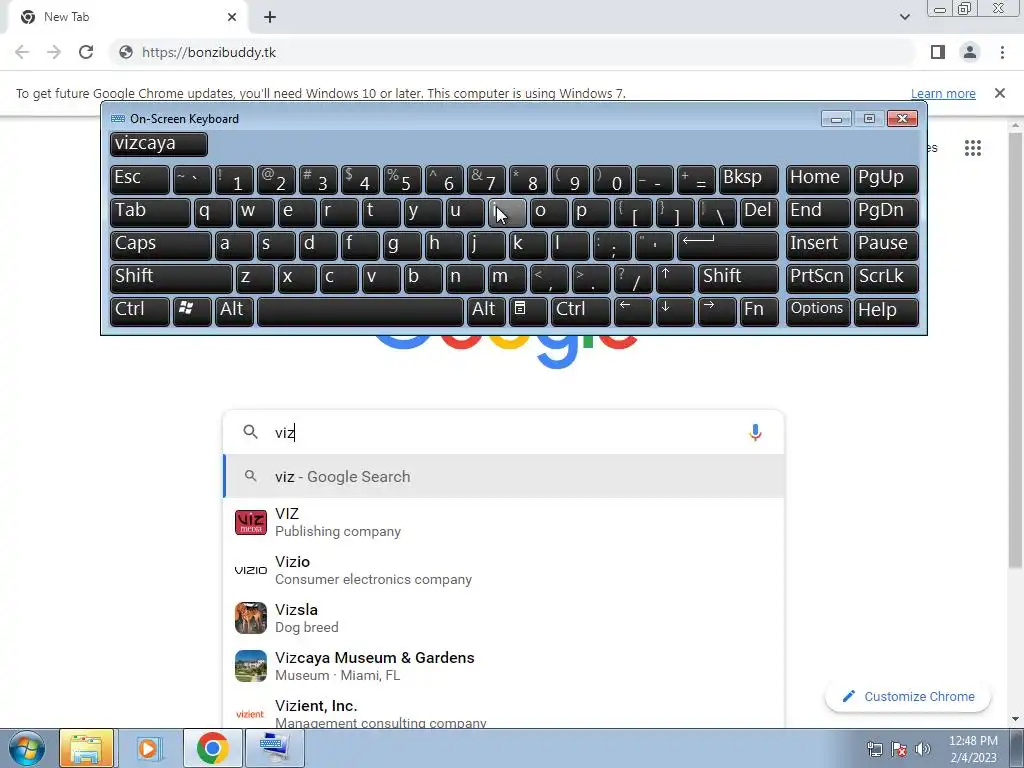Toggle the ScrLk key
This screenshot has height=768, width=1024.
886,278
